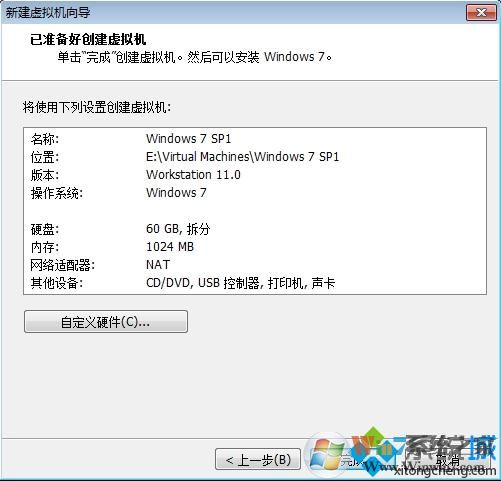
Task: Click the 将使用下列设置创建虚拟机 text
Action: click(x=97, y=107)
